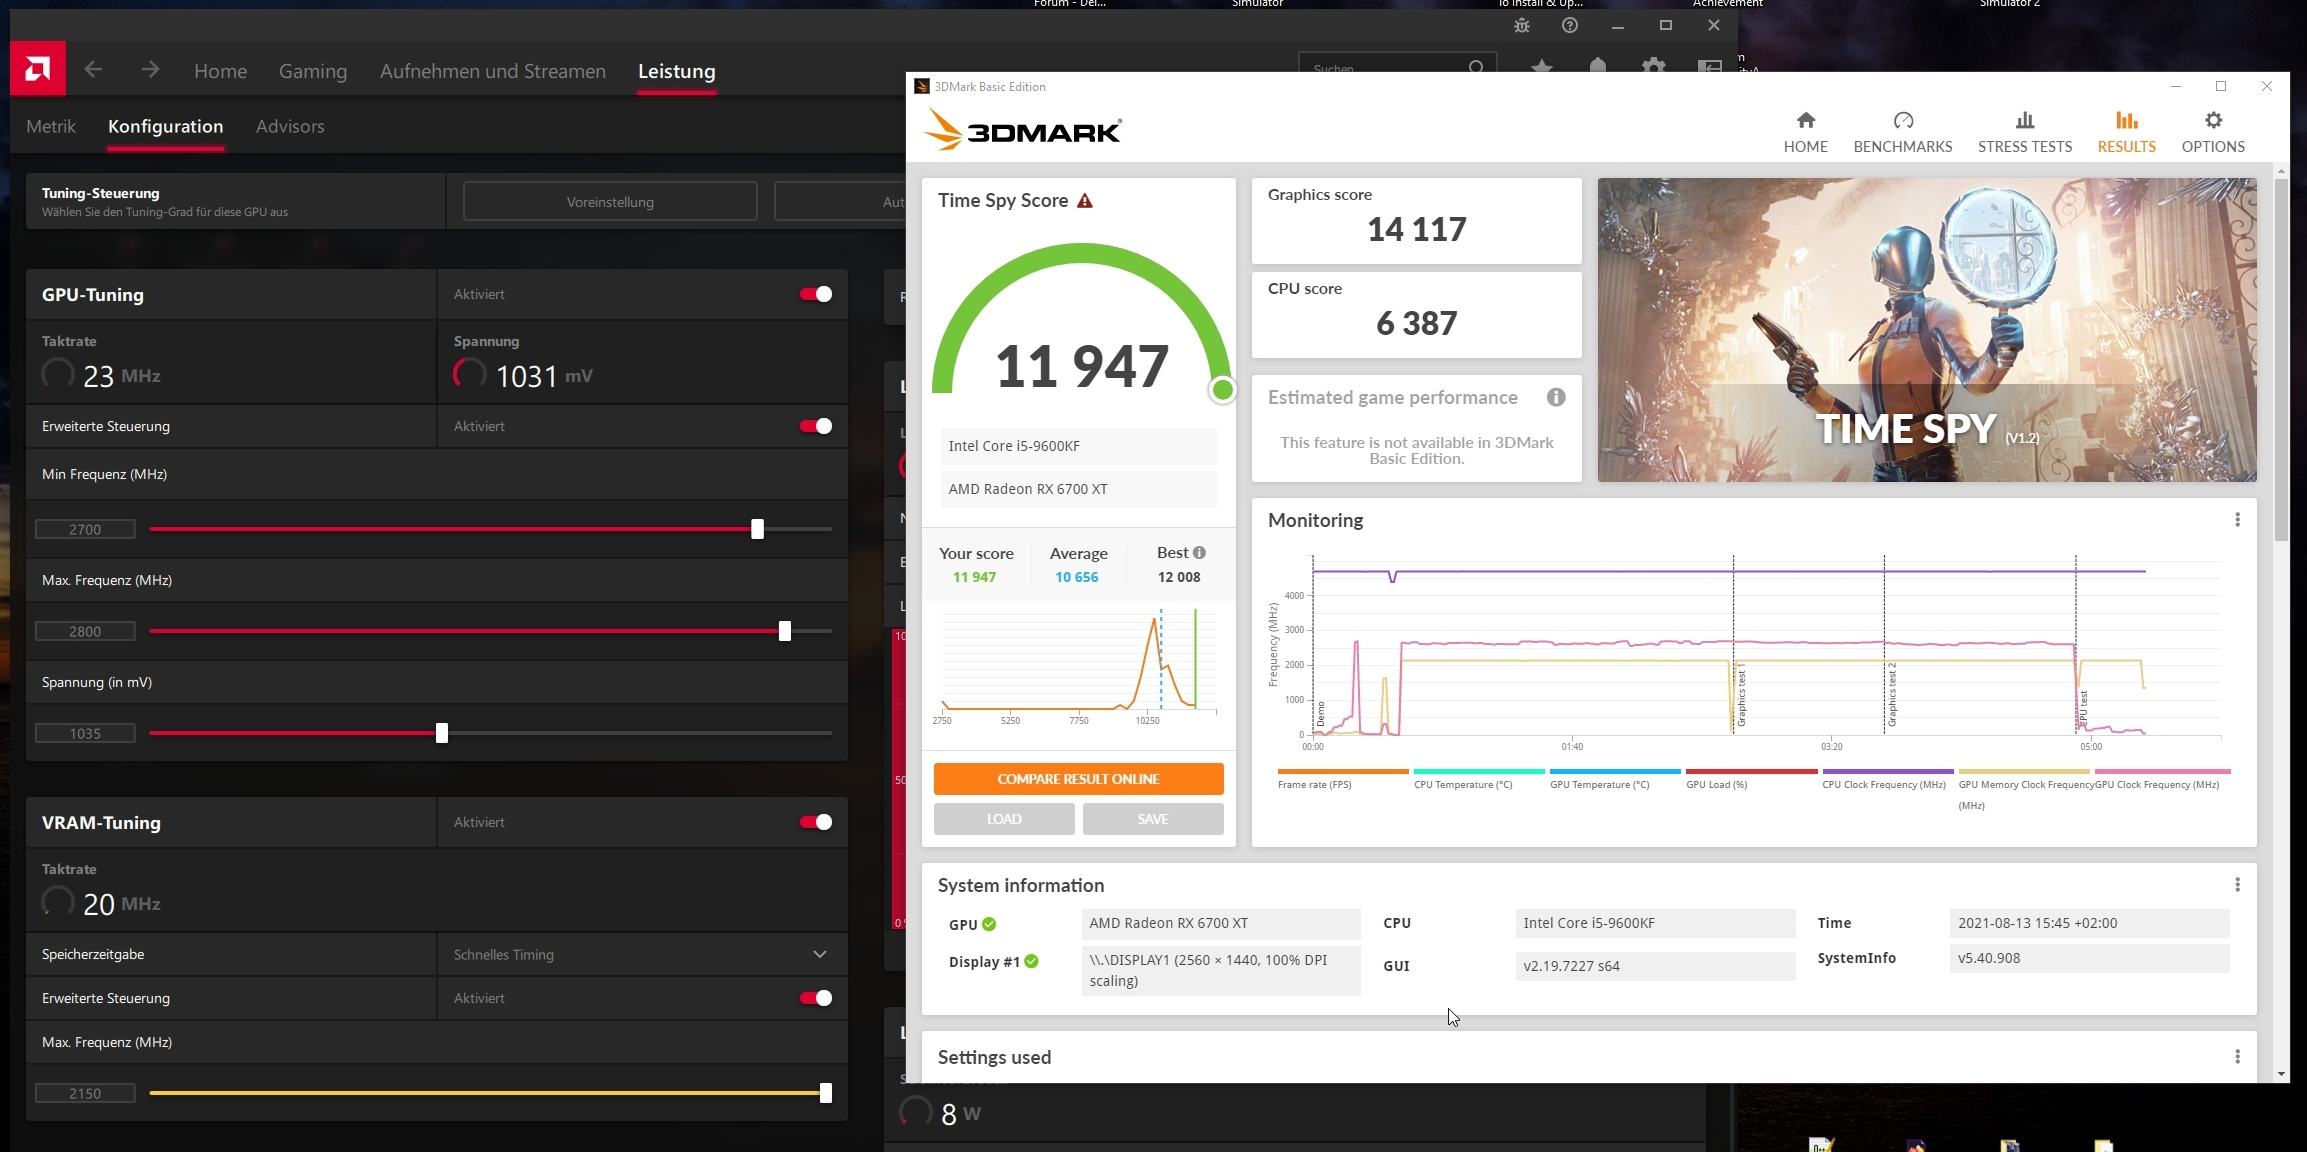Click the AMD bug report icon
This screenshot has height=1152, width=2307.
pos(1521,26)
